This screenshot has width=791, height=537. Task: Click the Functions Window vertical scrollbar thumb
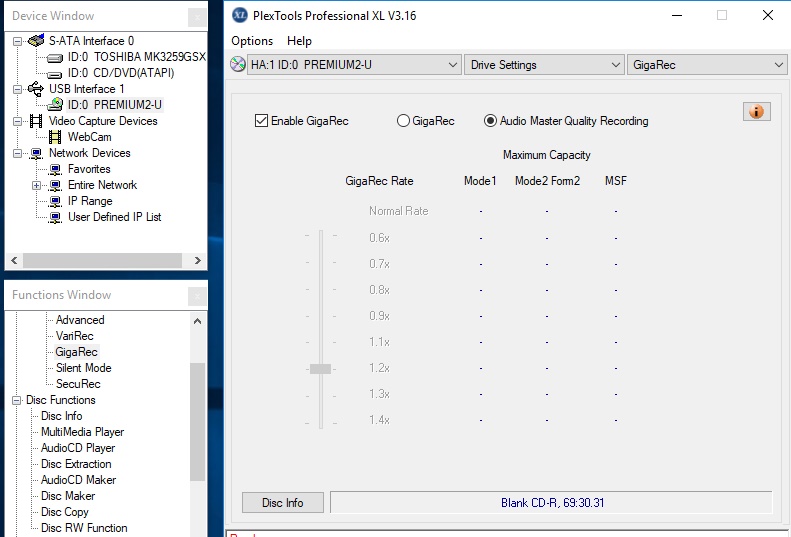pyautogui.click(x=197, y=421)
